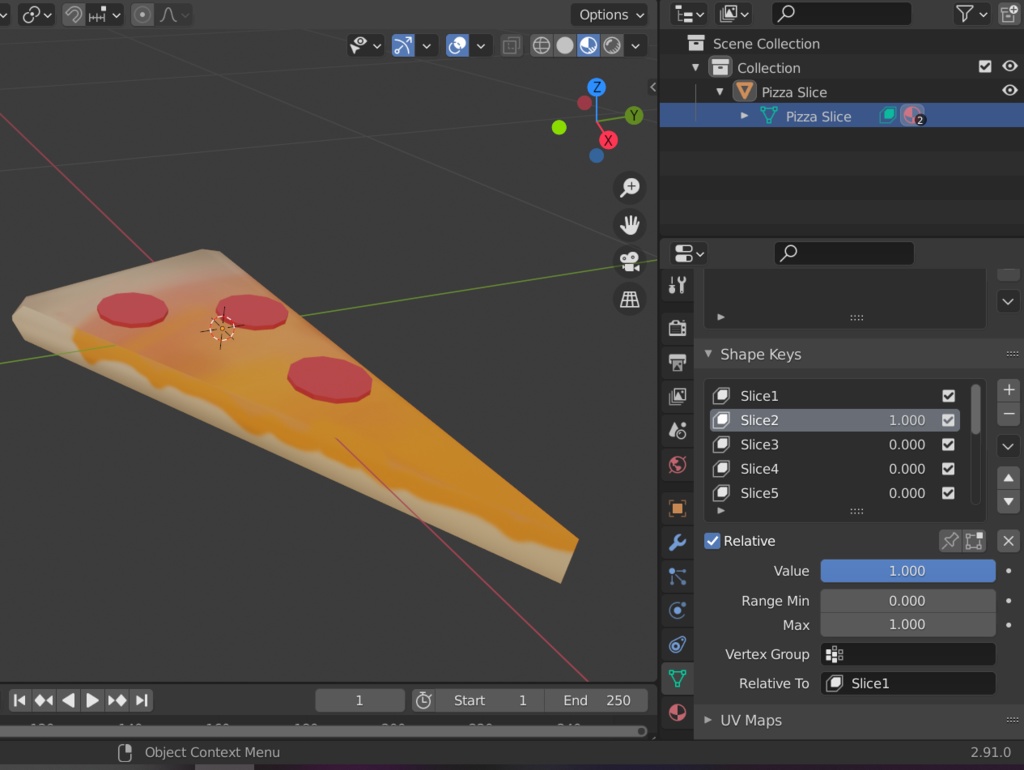1024x770 pixels.
Task: Open the Options menu in the viewport header
Action: [608, 14]
